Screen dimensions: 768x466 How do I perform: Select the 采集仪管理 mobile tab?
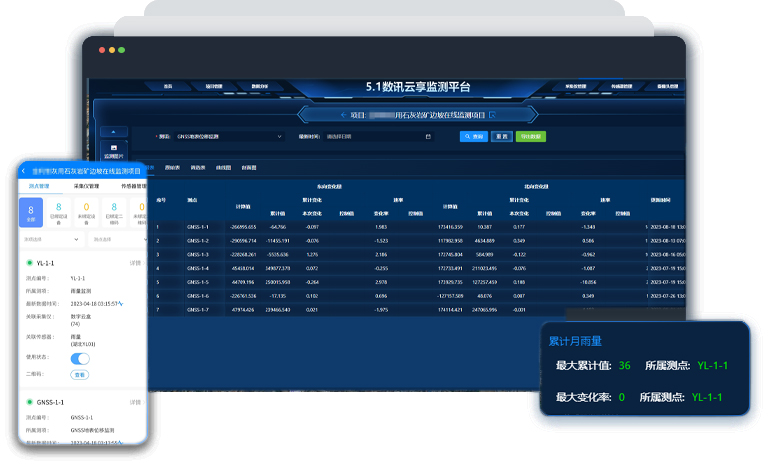pyautogui.click(x=86, y=186)
